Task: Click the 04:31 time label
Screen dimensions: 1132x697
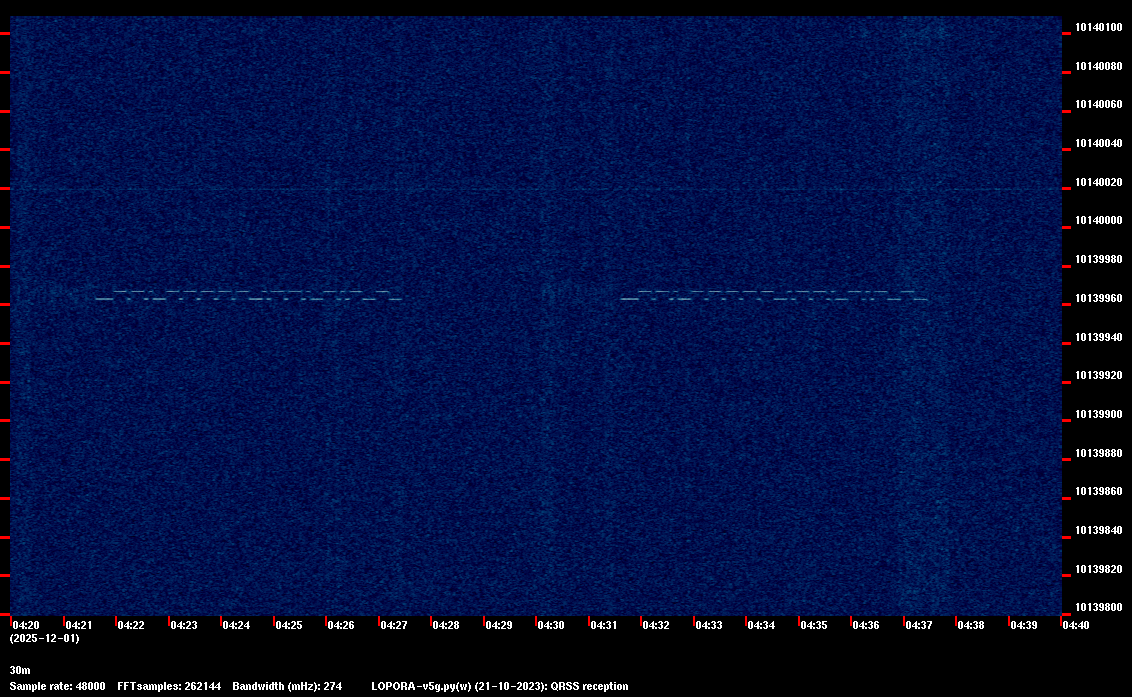Action: point(604,625)
